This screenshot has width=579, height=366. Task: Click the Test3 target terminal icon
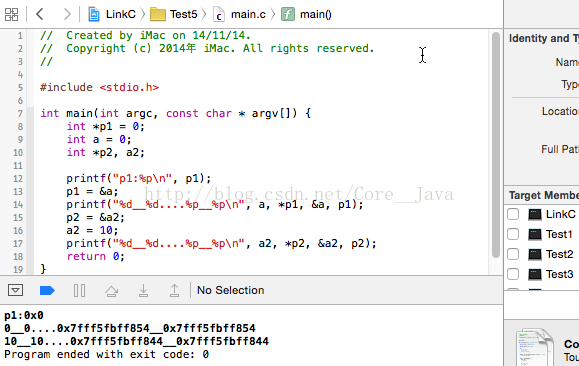(x=535, y=274)
